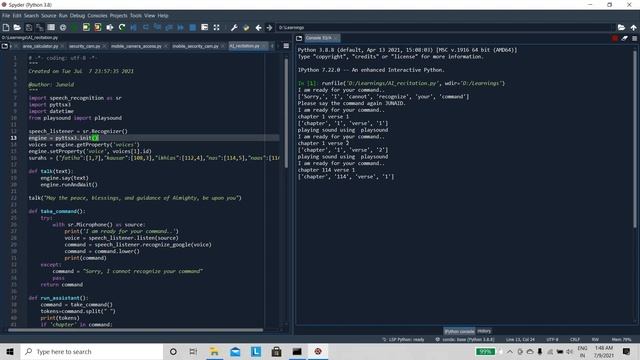Click CRLF line ending status
The height and width of the screenshot is (360, 640).
coord(575,339)
